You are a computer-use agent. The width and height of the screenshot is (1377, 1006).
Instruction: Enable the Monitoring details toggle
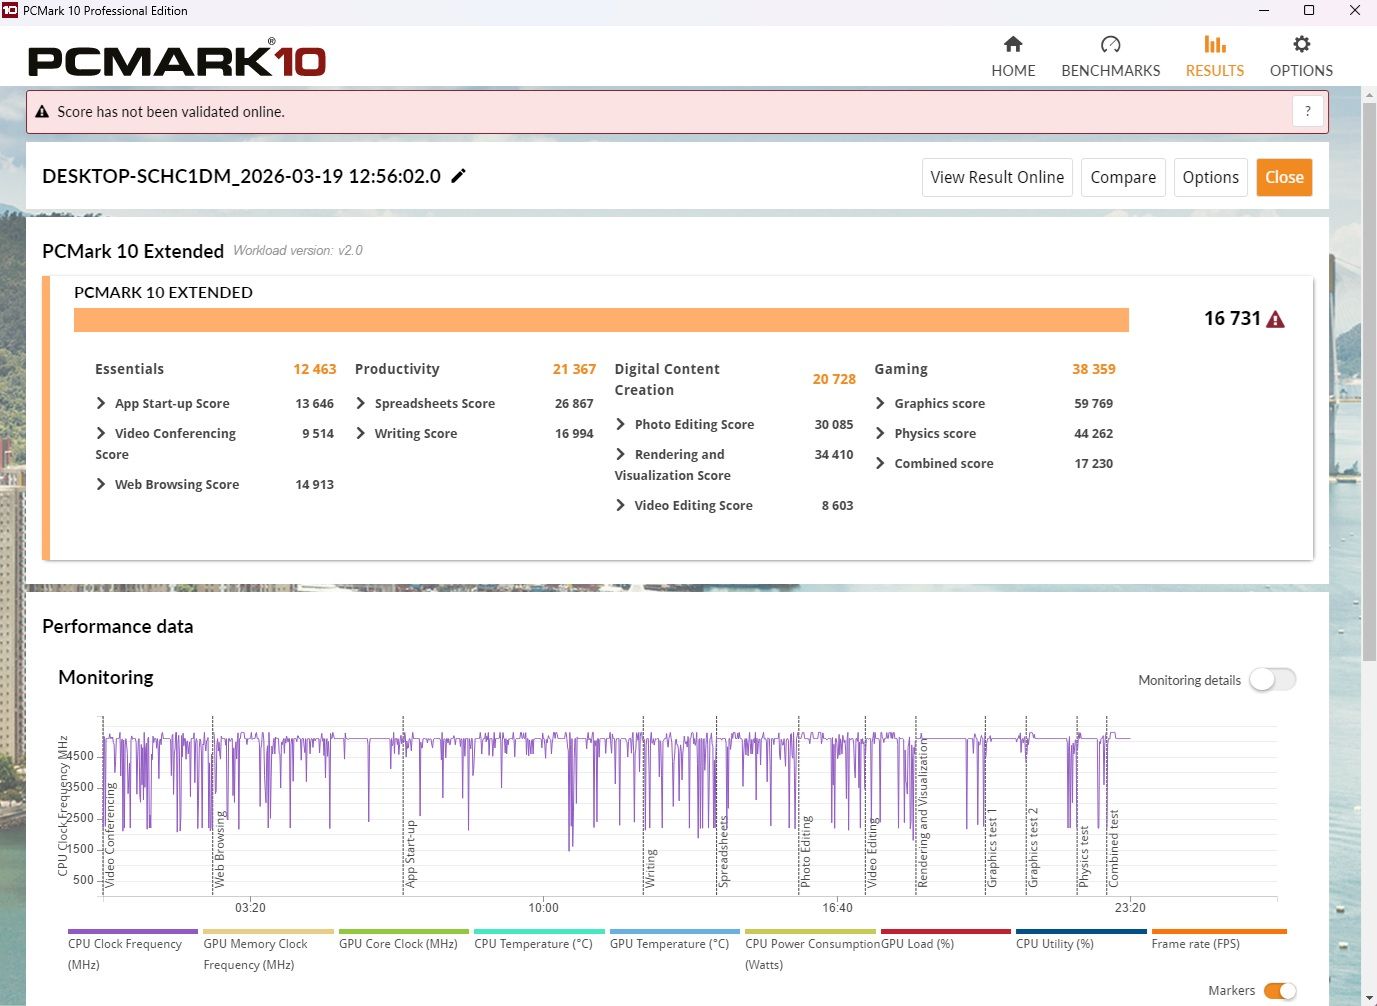(x=1272, y=680)
